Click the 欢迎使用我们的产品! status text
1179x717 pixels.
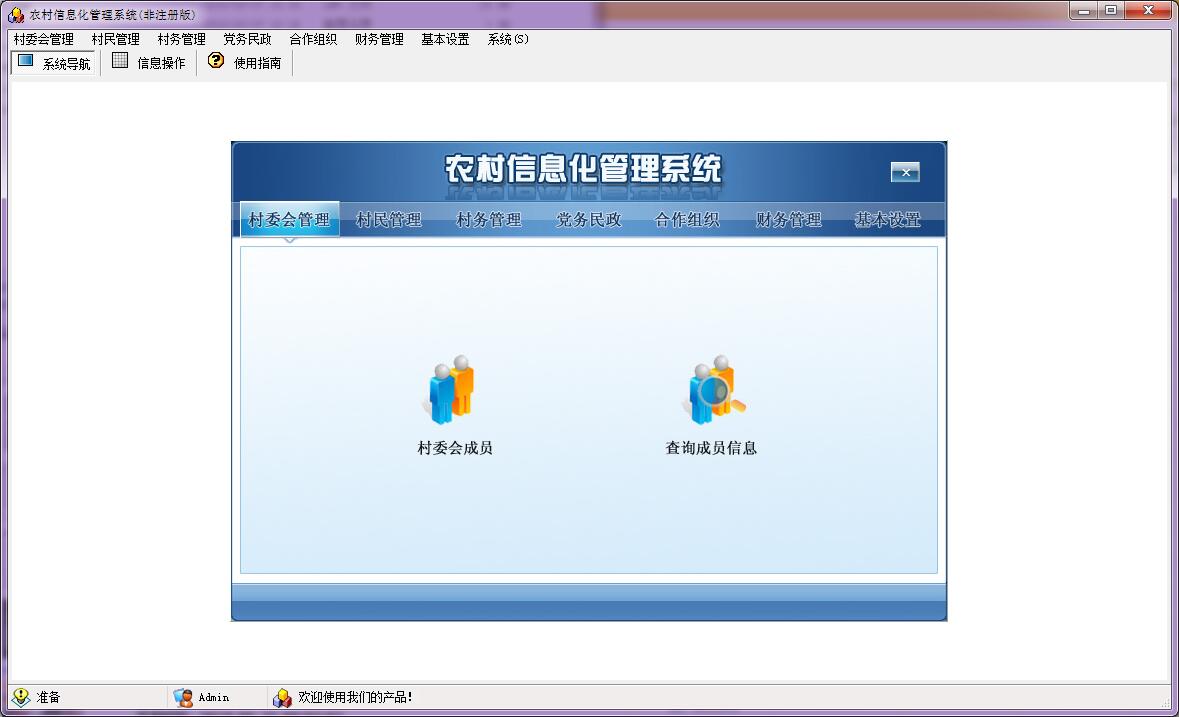[x=352, y=697]
